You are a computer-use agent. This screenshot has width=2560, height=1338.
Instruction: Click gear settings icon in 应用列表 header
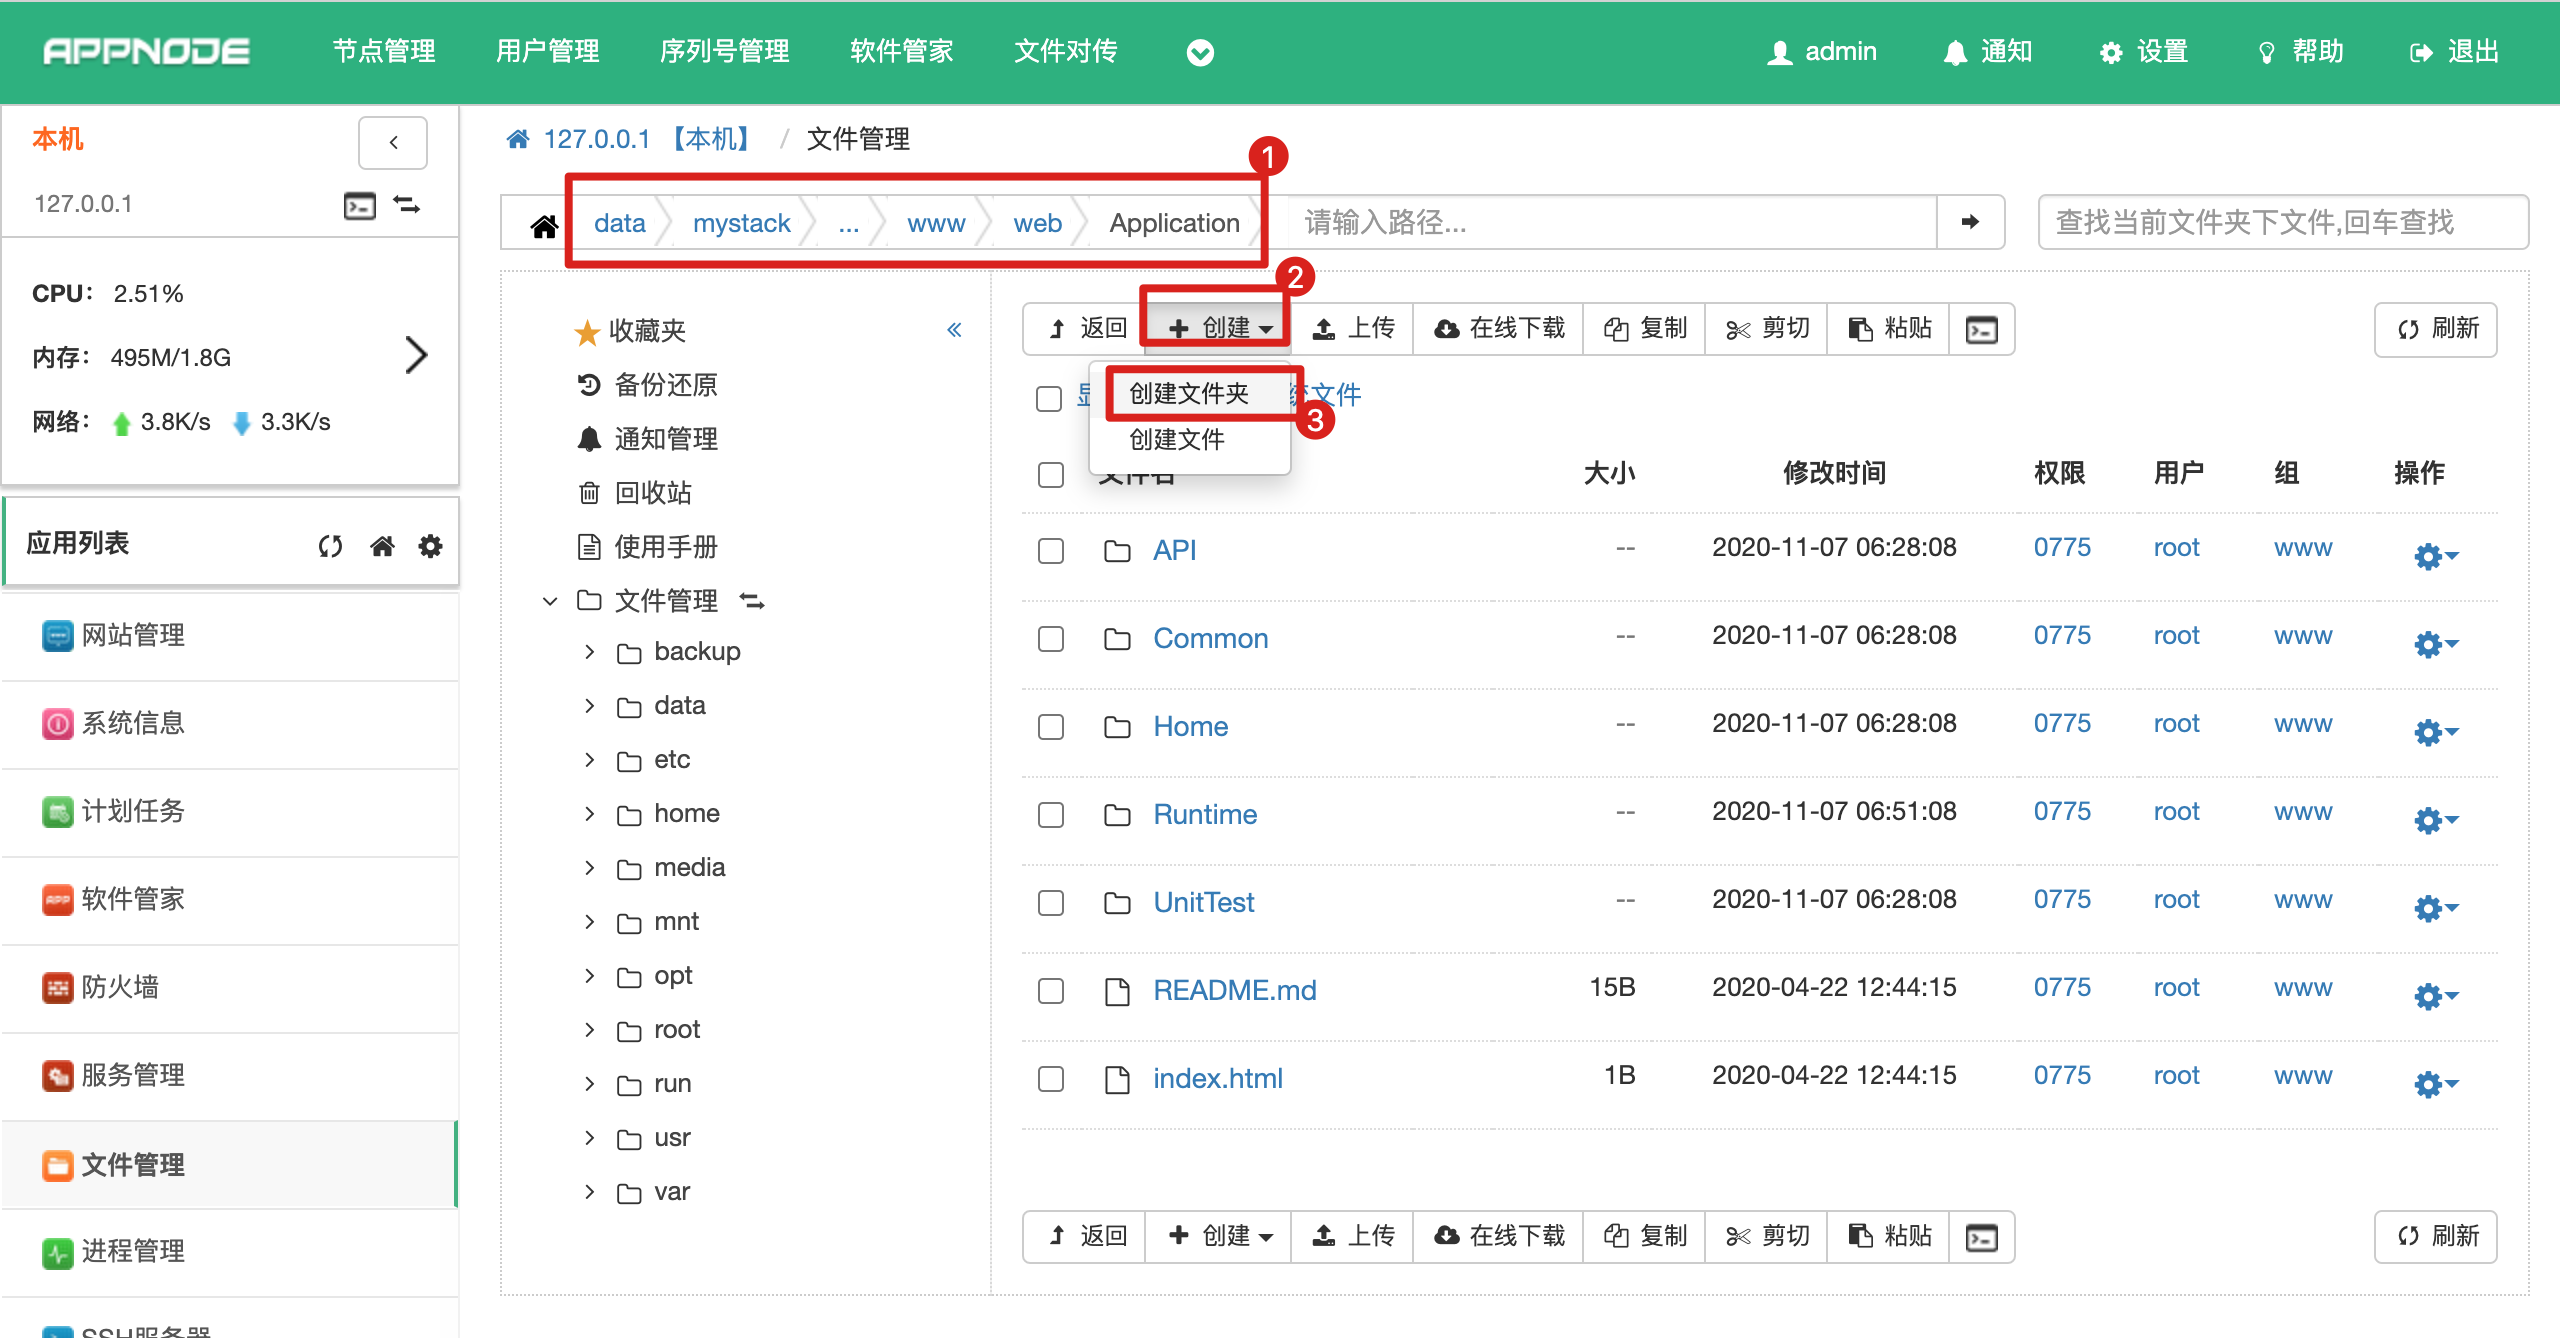430,546
